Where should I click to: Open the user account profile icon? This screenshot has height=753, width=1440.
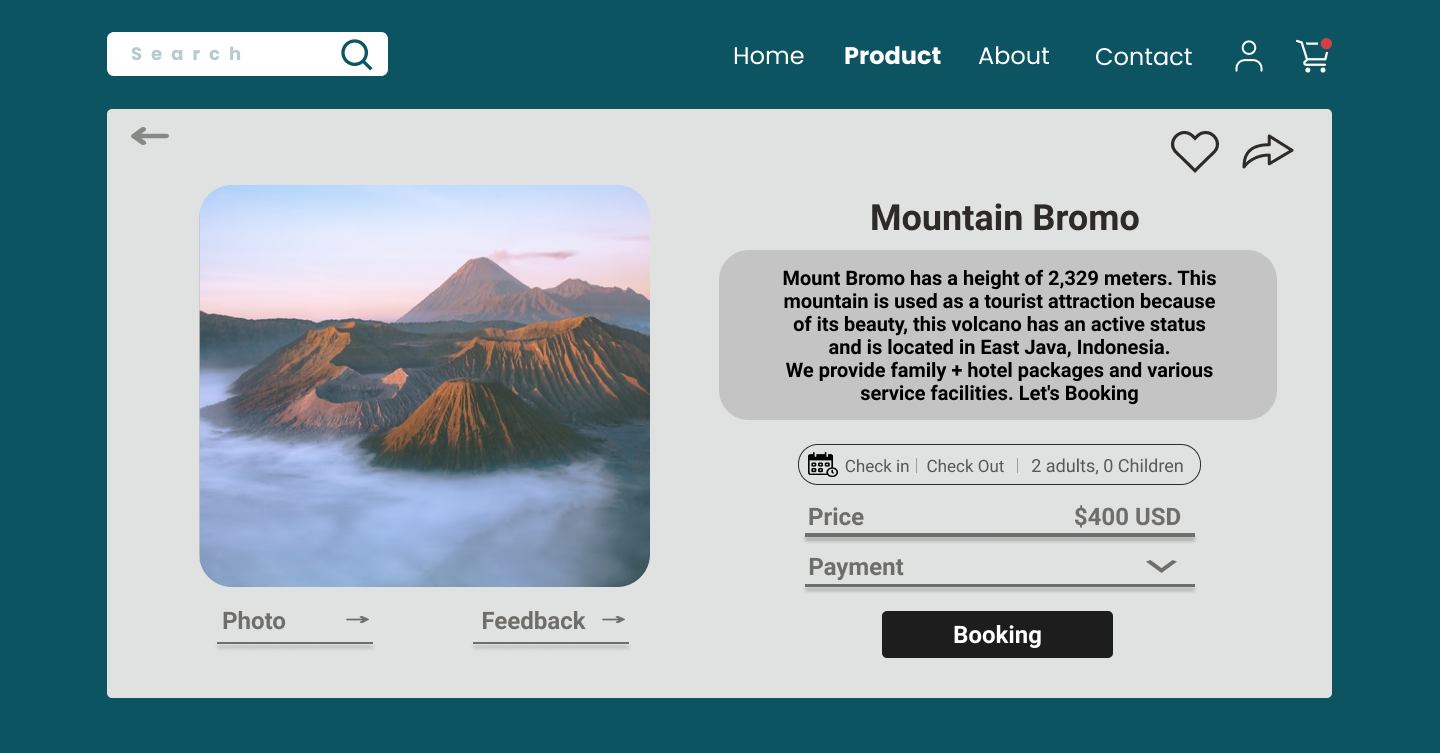pyautogui.click(x=1248, y=56)
